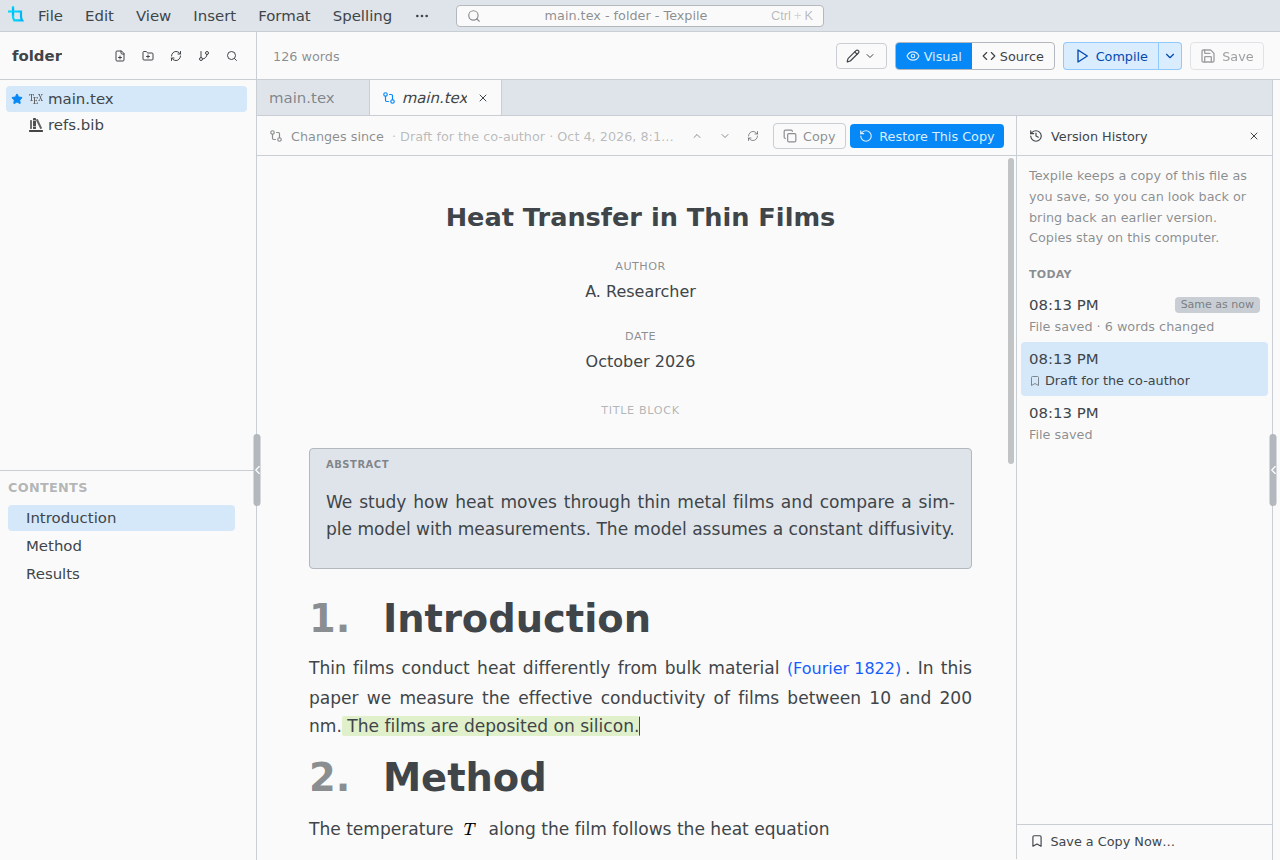
Task: Open the pencil editing mode dropdown
Action: [x=861, y=56]
